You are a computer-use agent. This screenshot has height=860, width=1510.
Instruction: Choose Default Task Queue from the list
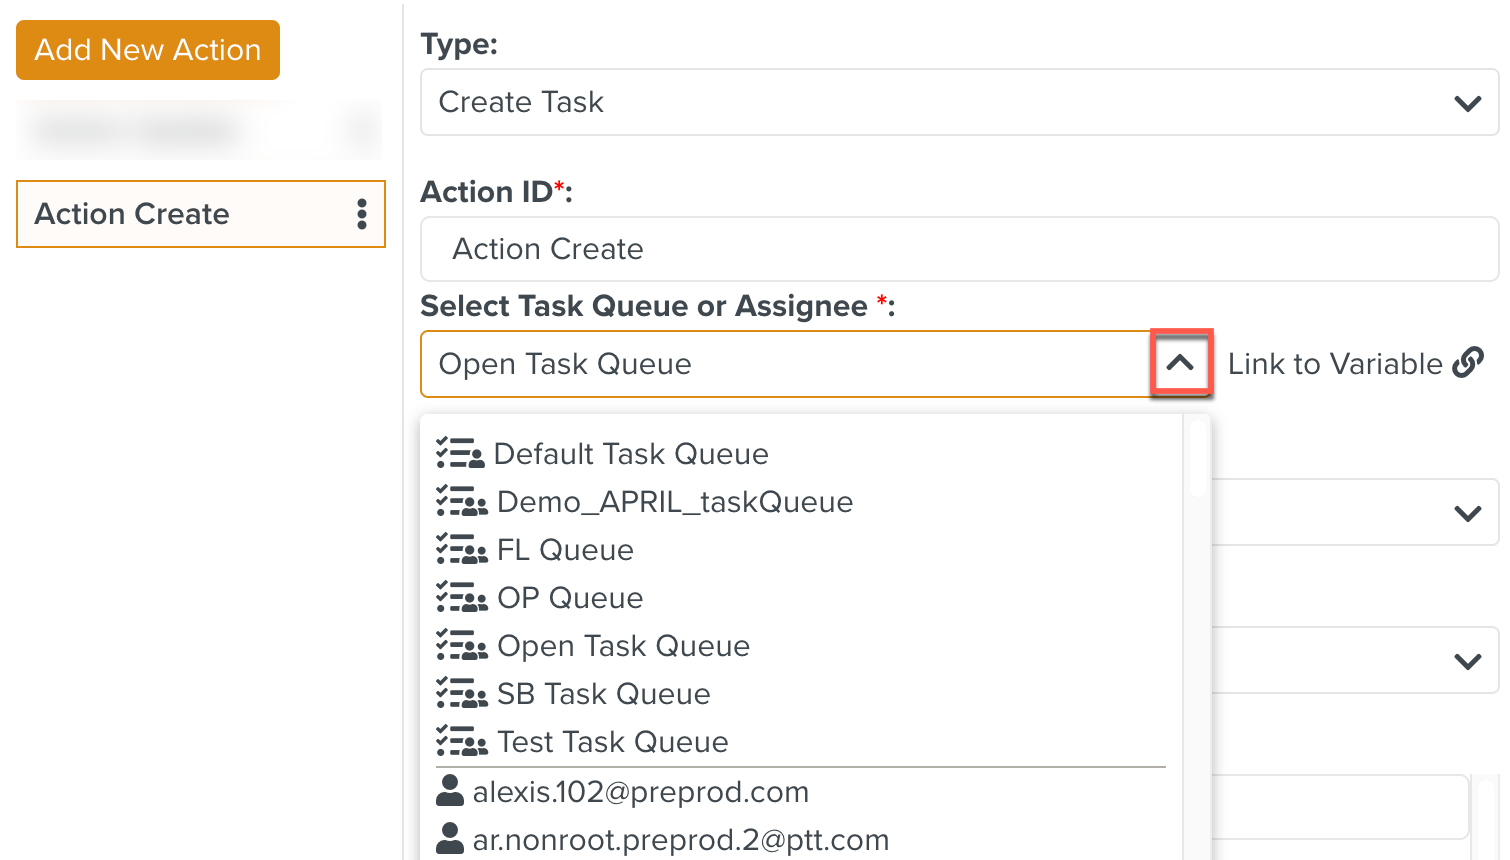tap(630, 454)
